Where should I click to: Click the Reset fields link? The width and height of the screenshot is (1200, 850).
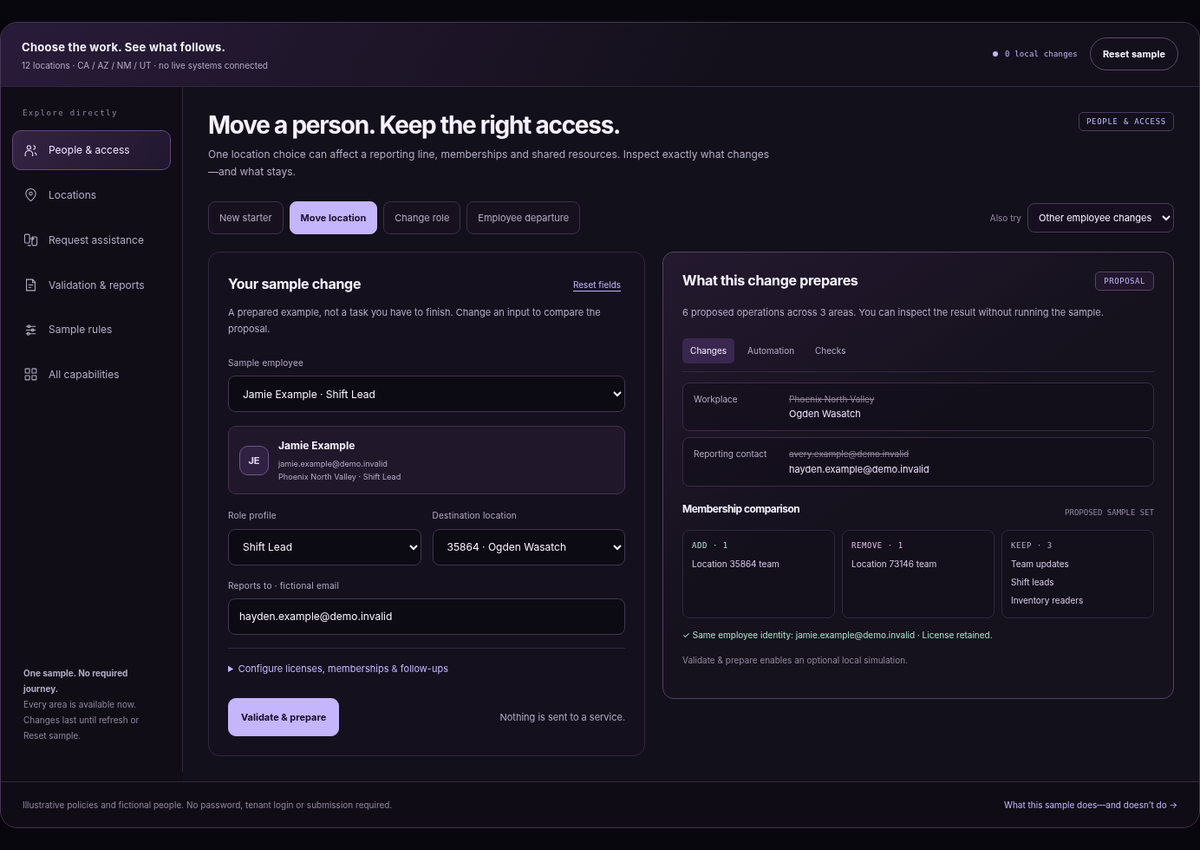click(597, 285)
